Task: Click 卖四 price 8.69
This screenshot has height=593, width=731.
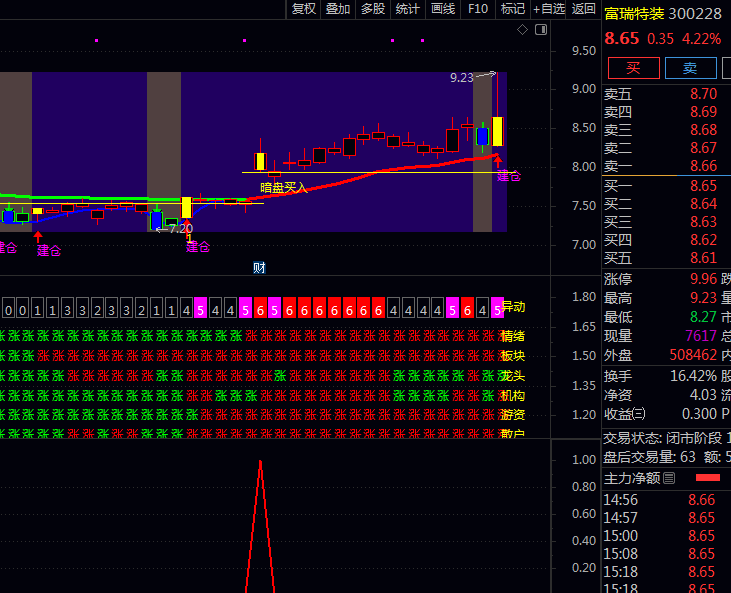Action: [703, 112]
